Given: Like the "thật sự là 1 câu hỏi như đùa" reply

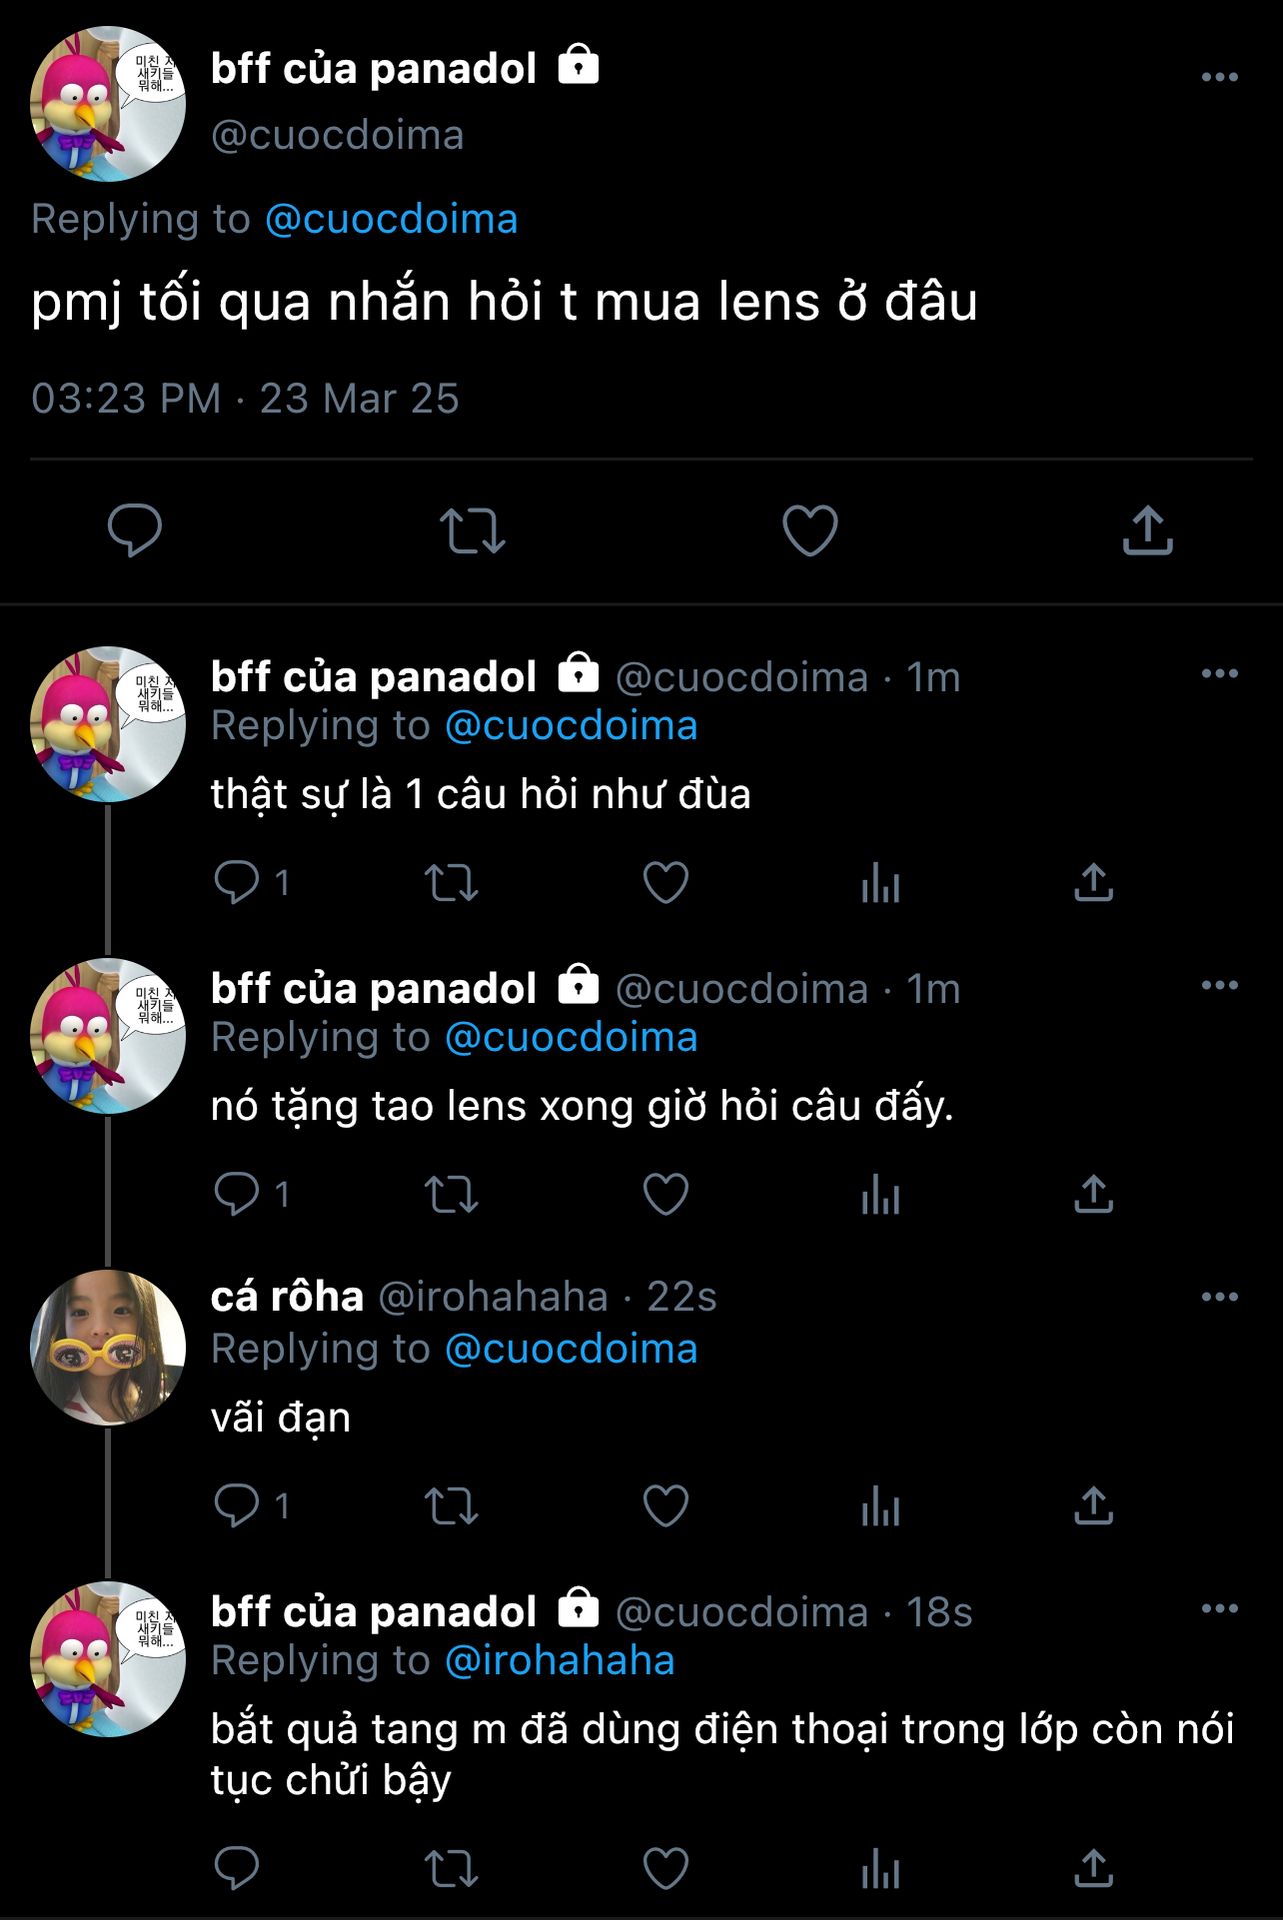Looking at the screenshot, I should coord(666,883).
